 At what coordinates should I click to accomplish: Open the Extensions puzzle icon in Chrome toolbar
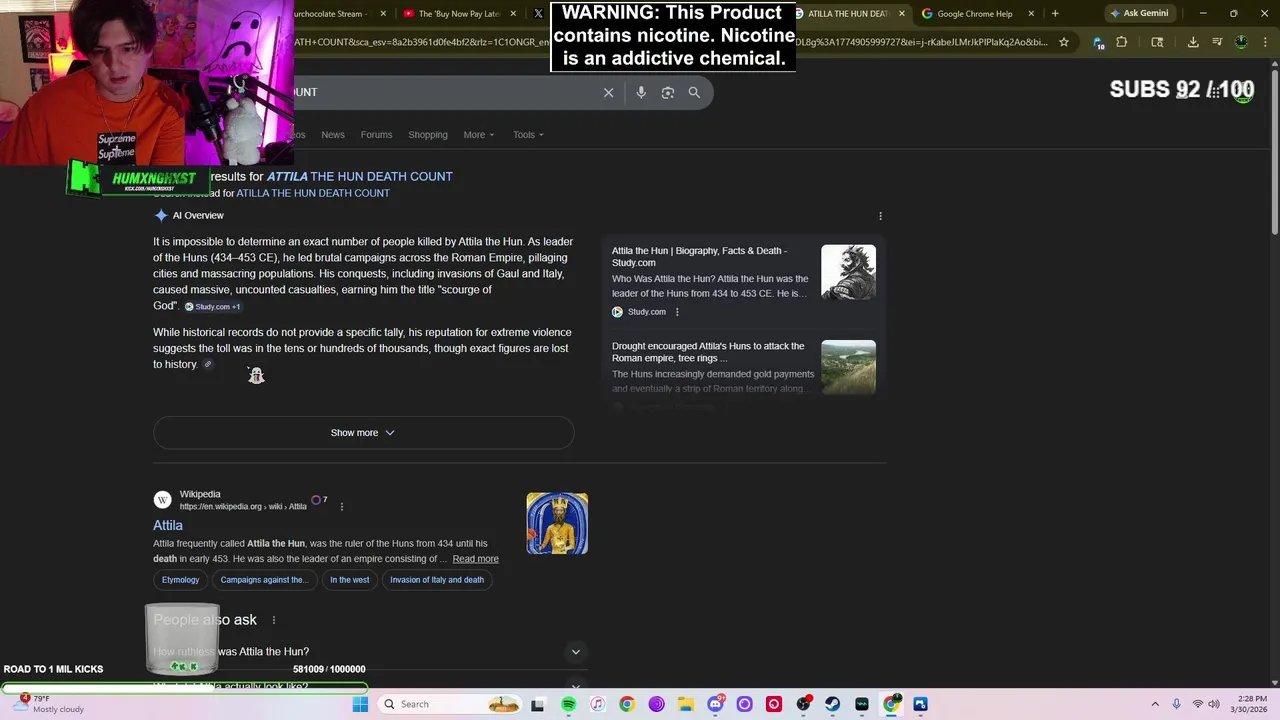pos(1121,42)
